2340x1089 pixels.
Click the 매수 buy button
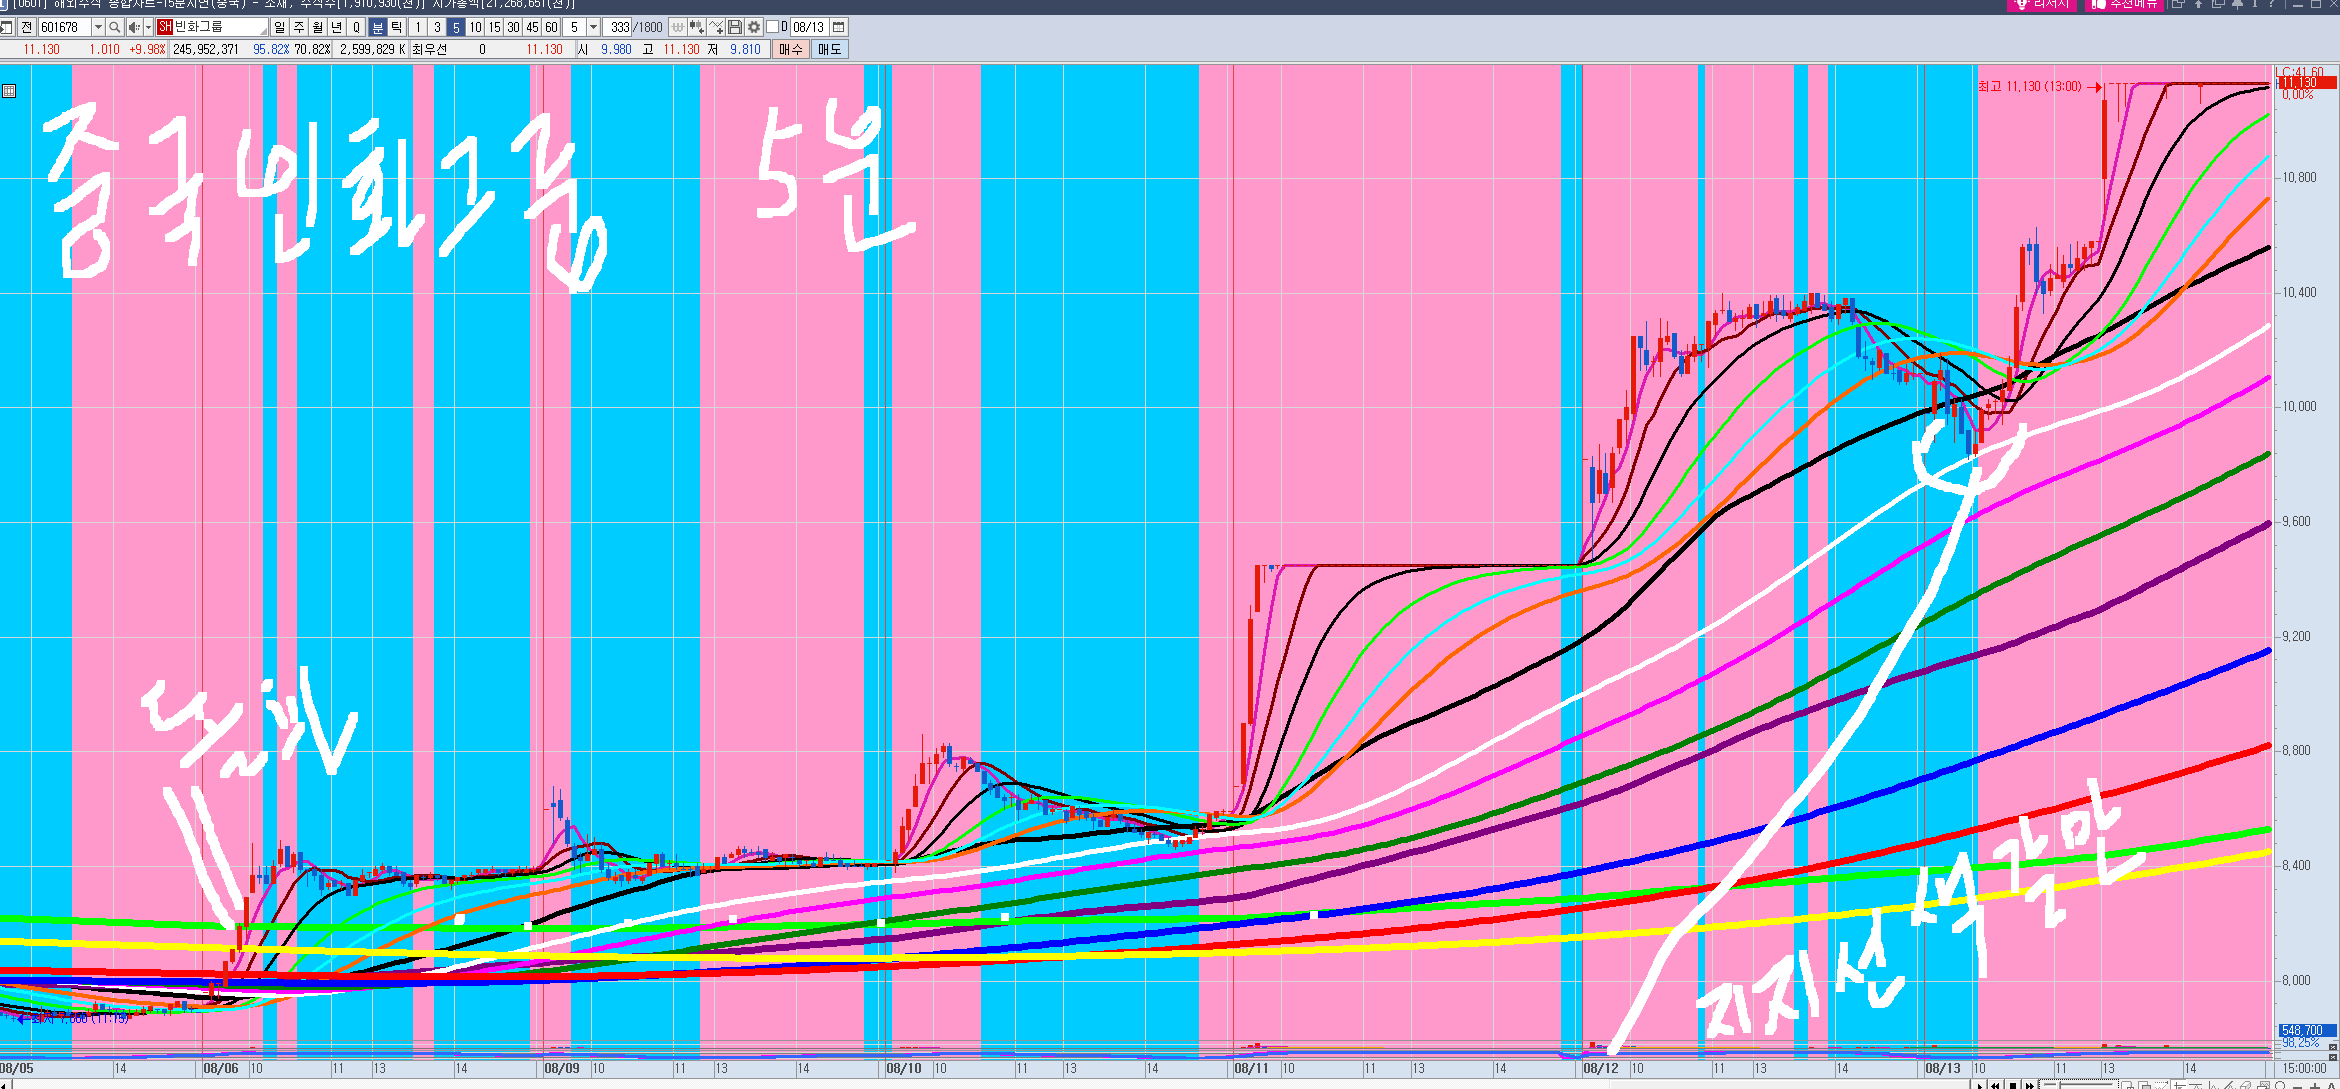coord(790,49)
